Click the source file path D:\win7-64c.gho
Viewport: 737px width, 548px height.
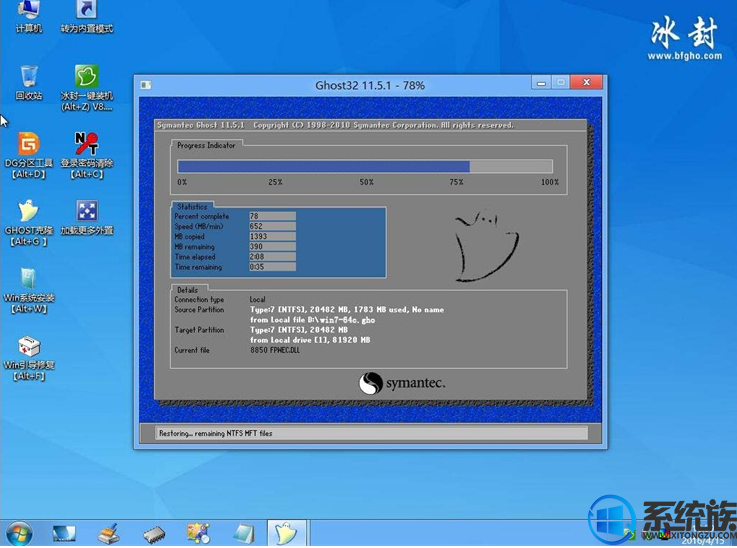341,320
